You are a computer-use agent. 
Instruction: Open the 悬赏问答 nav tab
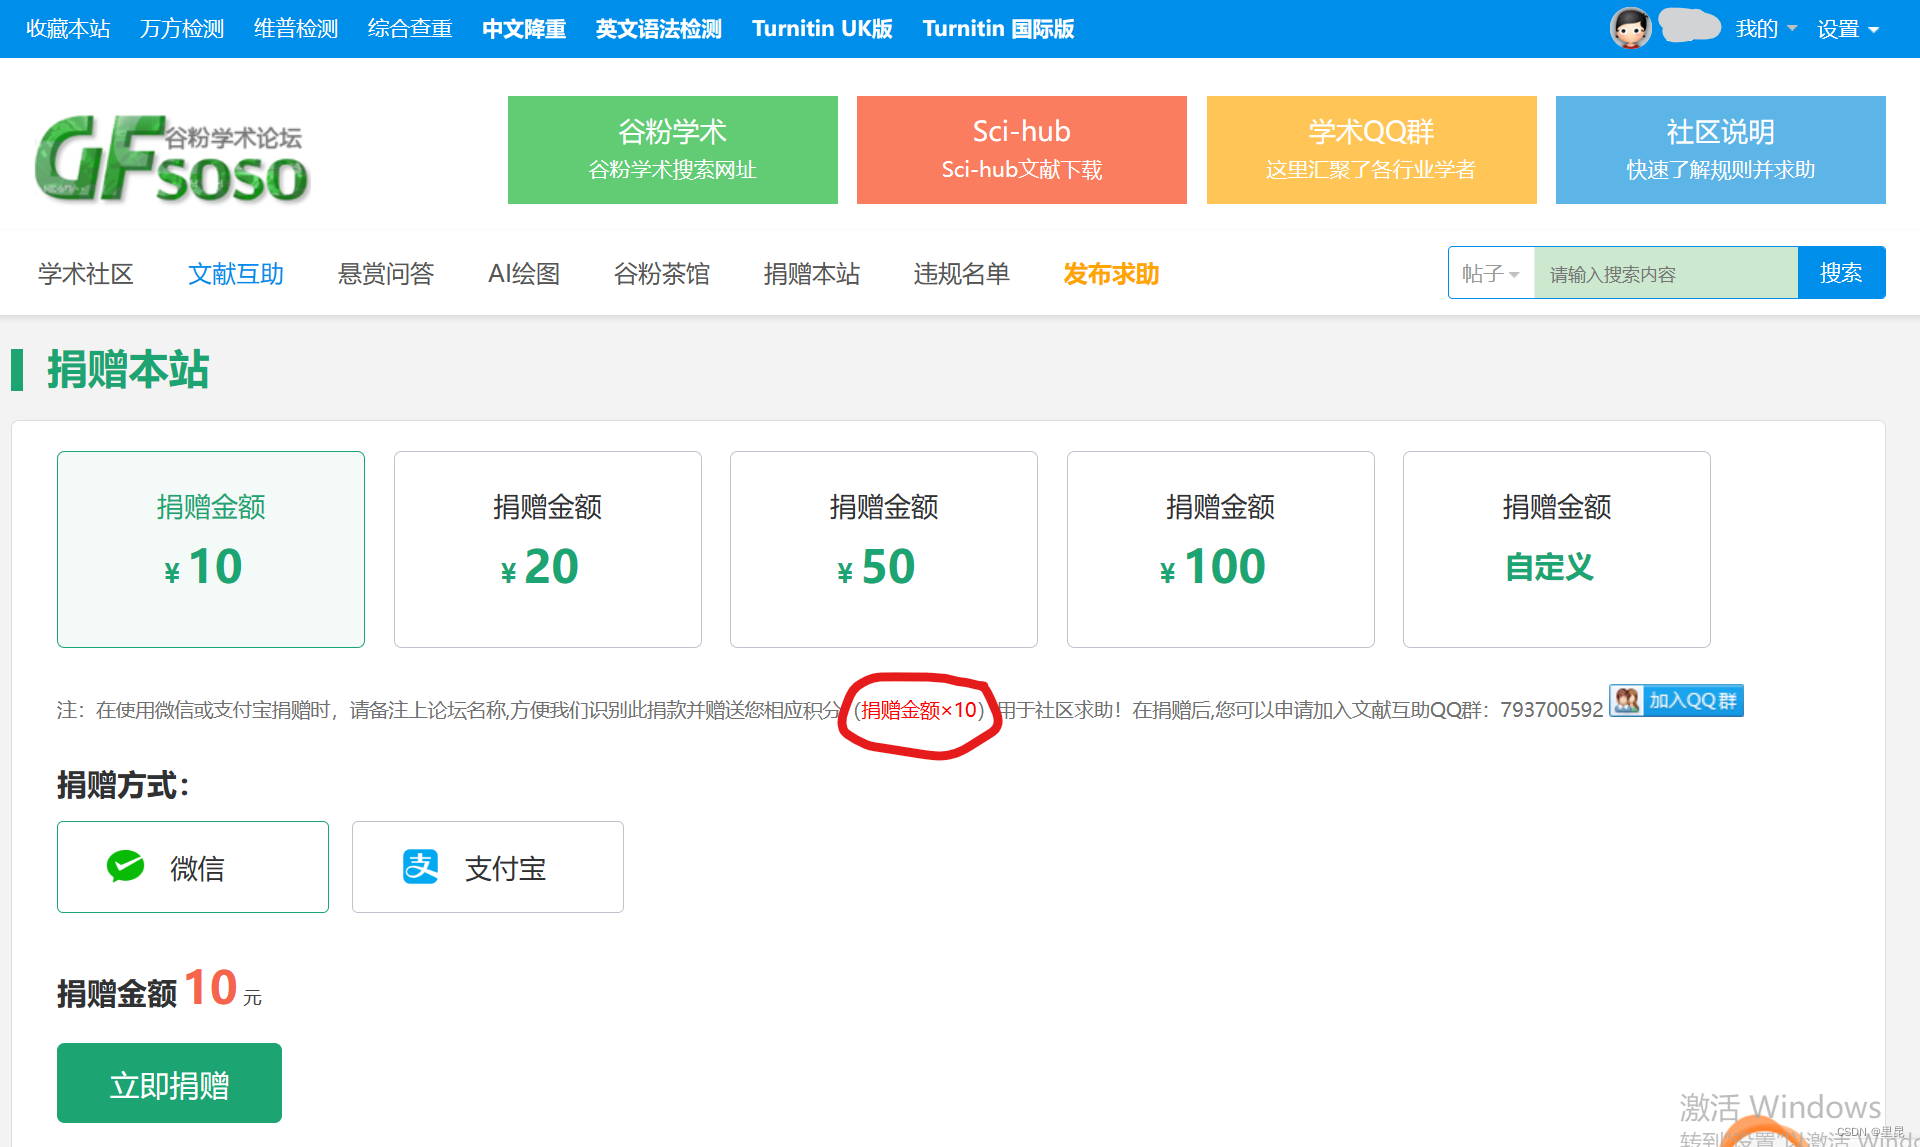pyautogui.click(x=386, y=274)
